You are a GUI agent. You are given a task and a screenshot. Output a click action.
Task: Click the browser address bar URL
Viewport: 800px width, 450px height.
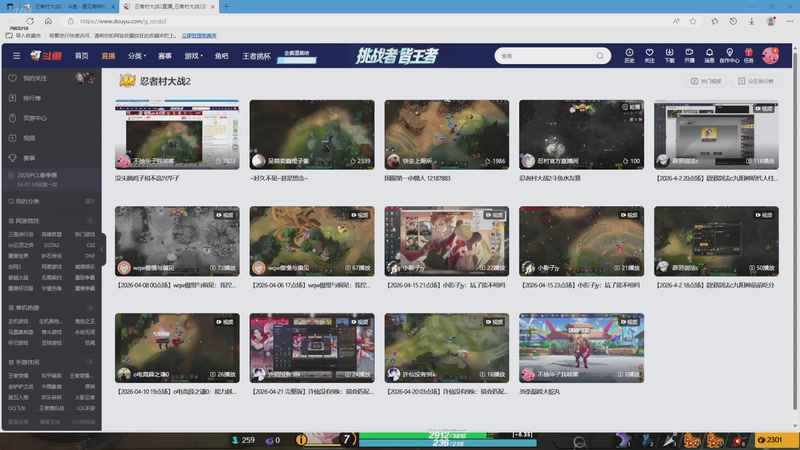point(123,21)
